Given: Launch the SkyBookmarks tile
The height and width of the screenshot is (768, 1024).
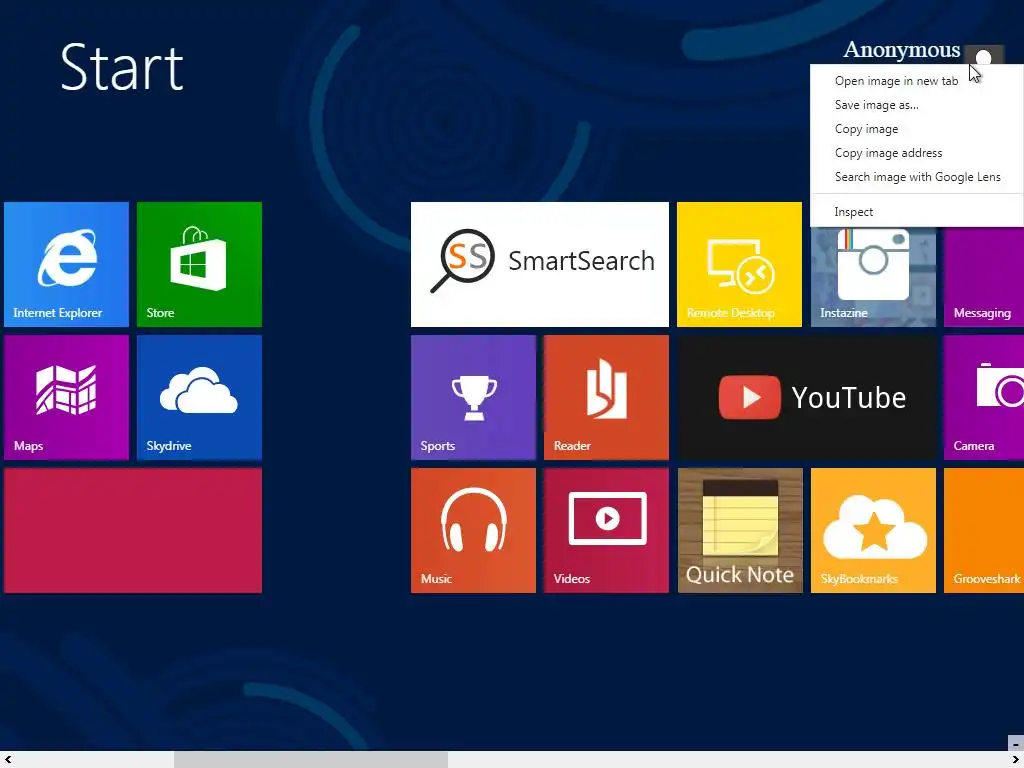Looking at the screenshot, I should tap(873, 530).
